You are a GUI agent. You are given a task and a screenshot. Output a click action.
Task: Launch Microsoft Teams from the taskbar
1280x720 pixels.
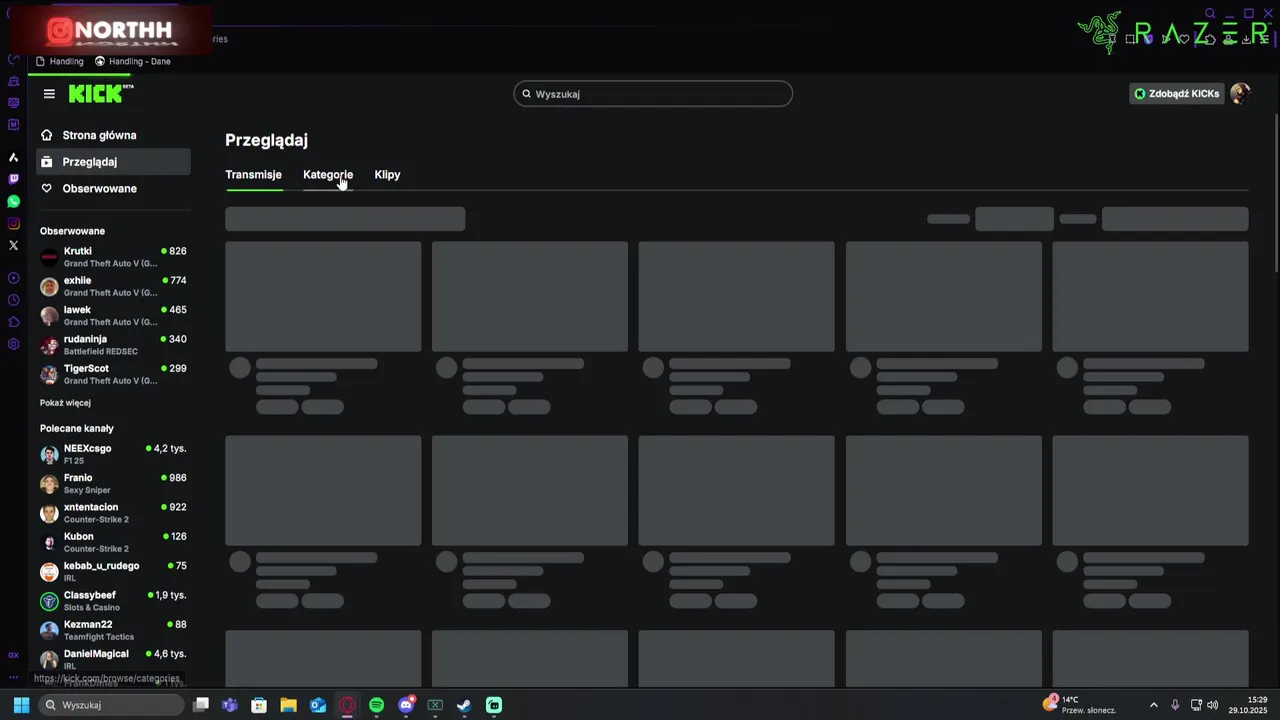pyautogui.click(x=230, y=705)
